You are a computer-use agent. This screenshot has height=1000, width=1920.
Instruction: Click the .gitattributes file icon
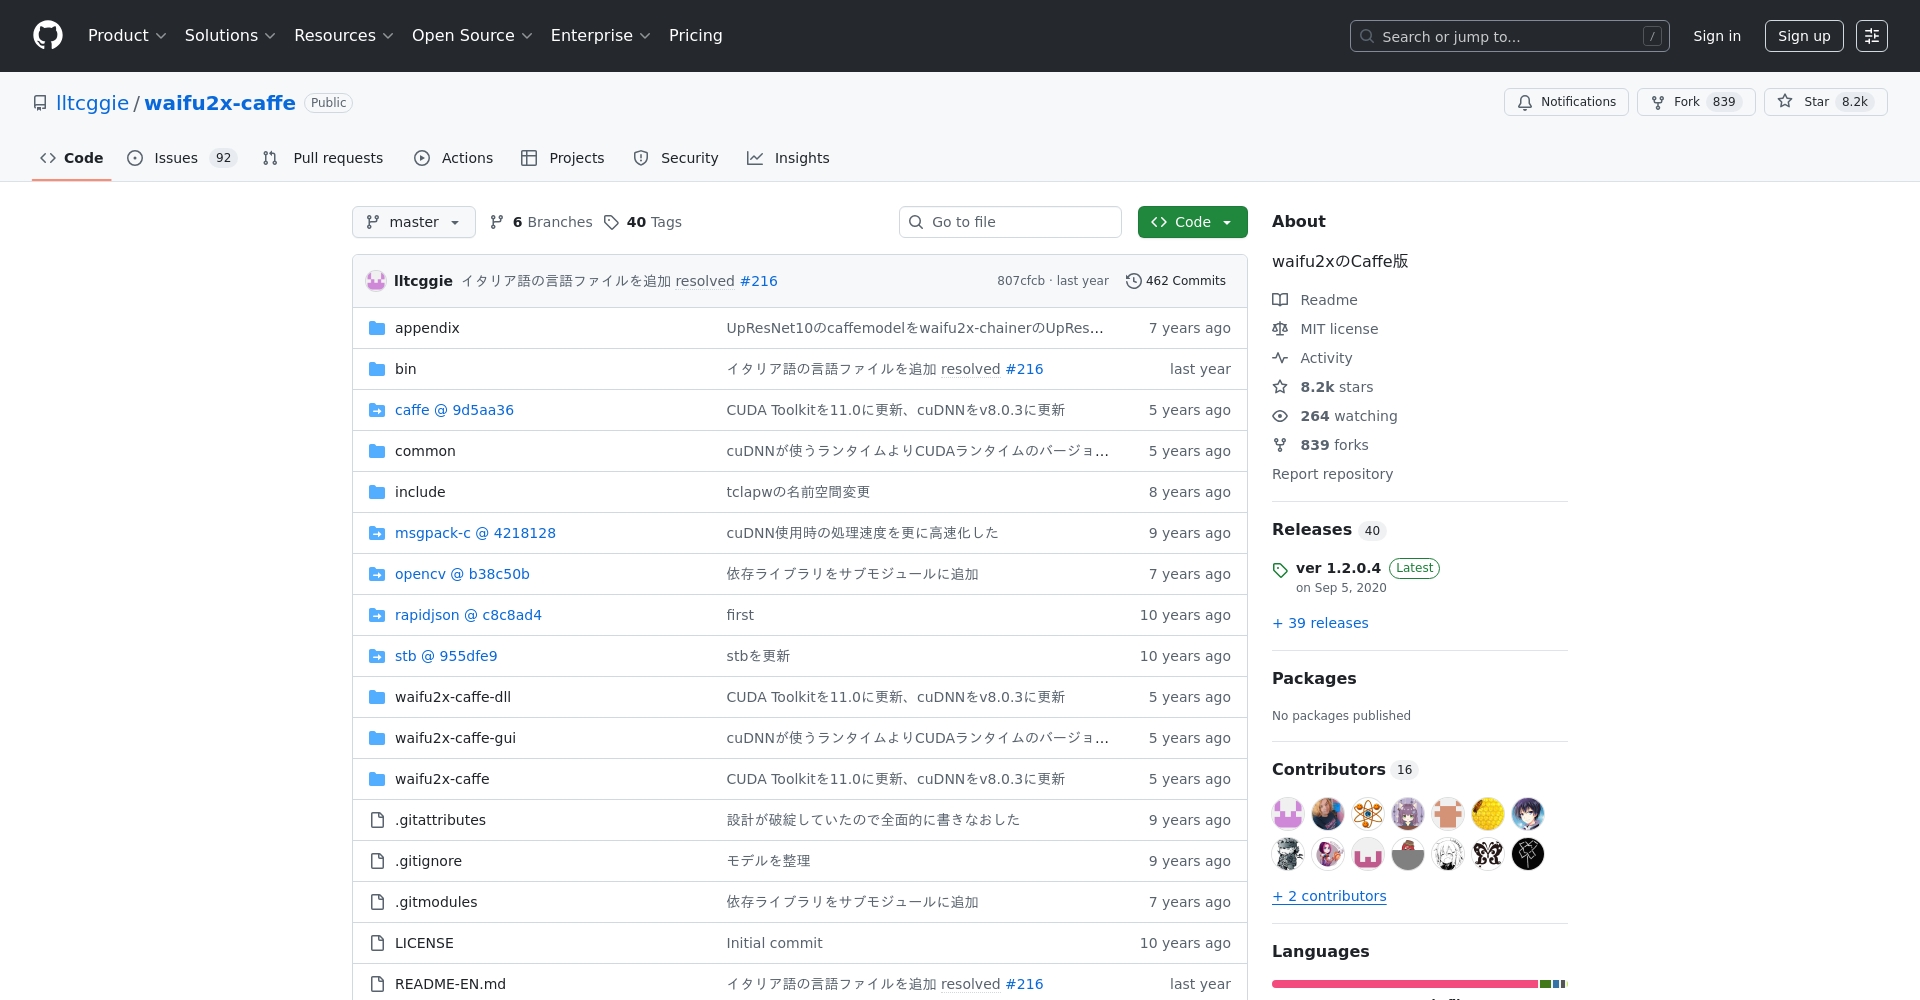(377, 820)
